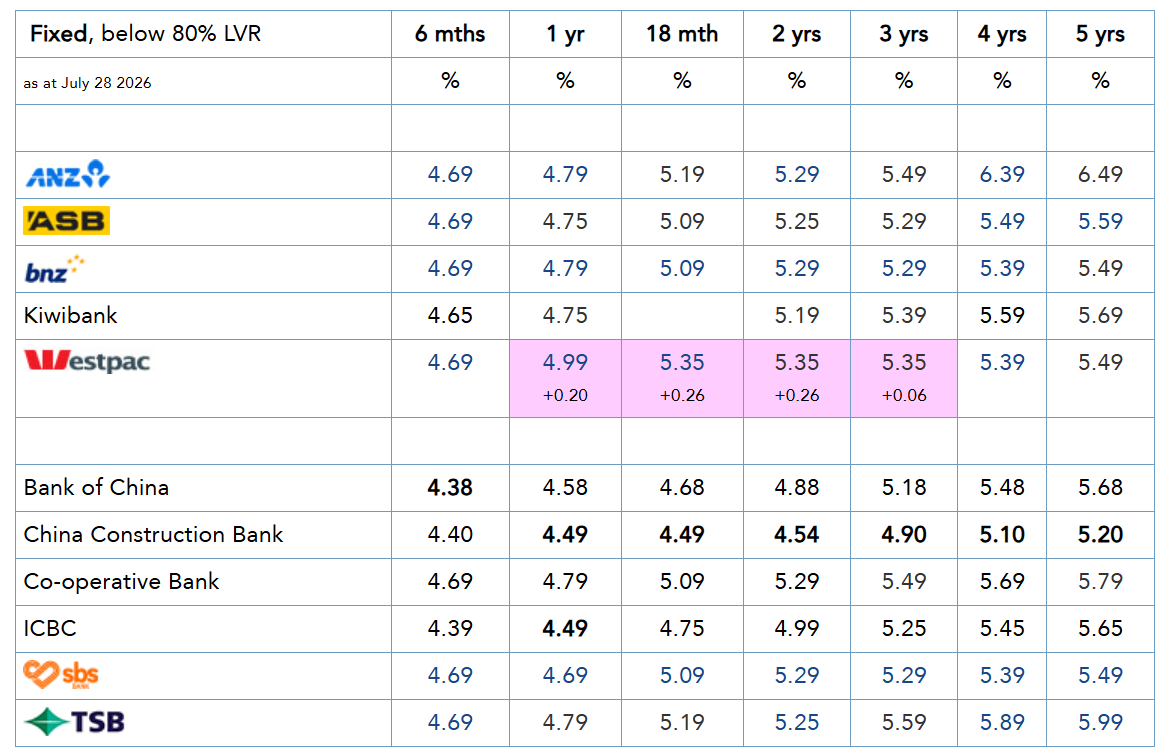Open the ASB bank logo

66,221
